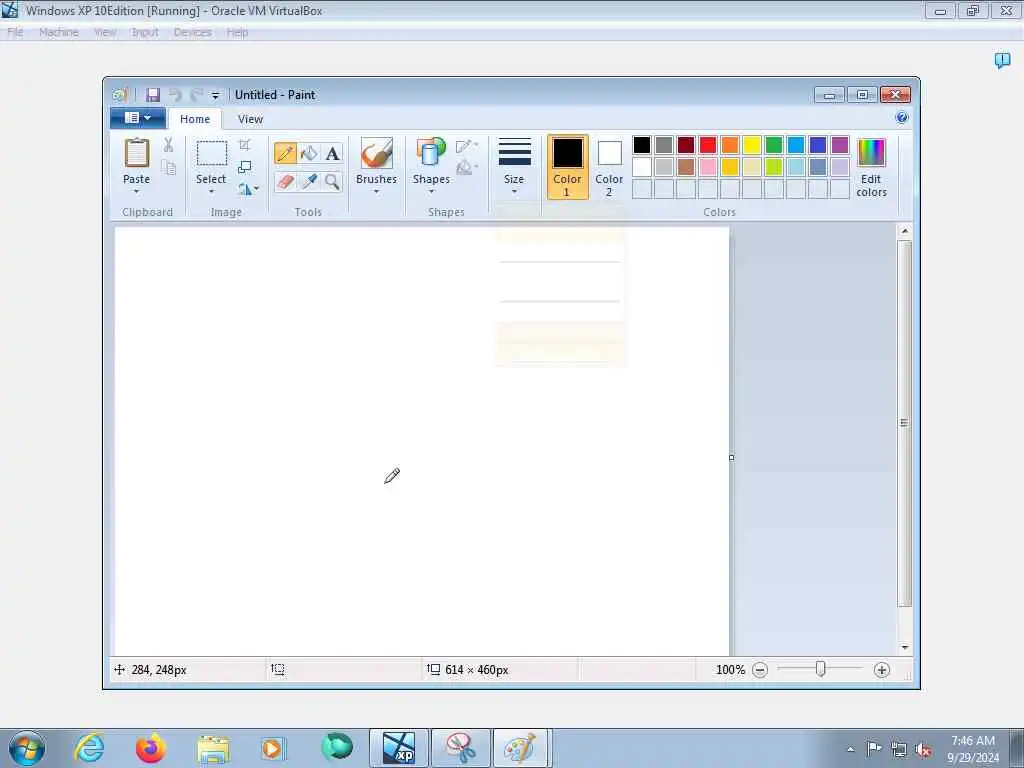Pick the purple color swatch
This screenshot has width=1024, height=768.
tap(840, 145)
